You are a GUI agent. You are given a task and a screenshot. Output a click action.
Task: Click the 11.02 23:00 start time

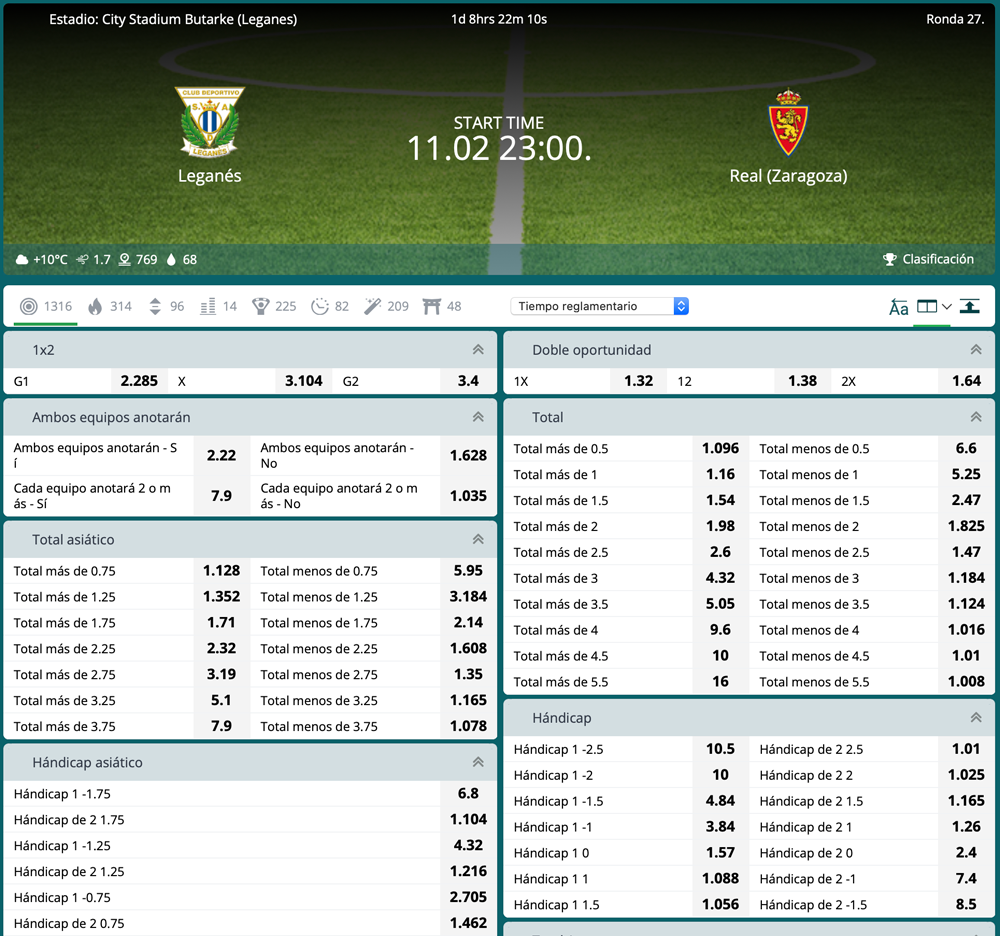tap(499, 149)
